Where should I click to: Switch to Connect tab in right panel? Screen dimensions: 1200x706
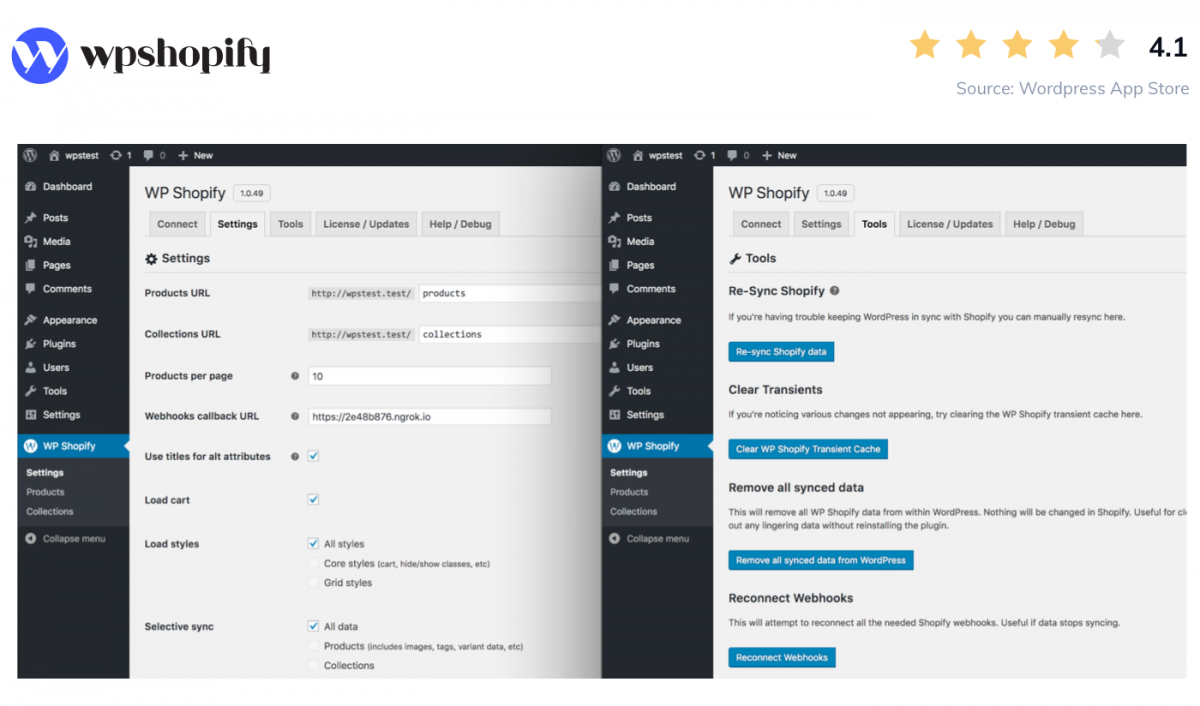click(761, 224)
